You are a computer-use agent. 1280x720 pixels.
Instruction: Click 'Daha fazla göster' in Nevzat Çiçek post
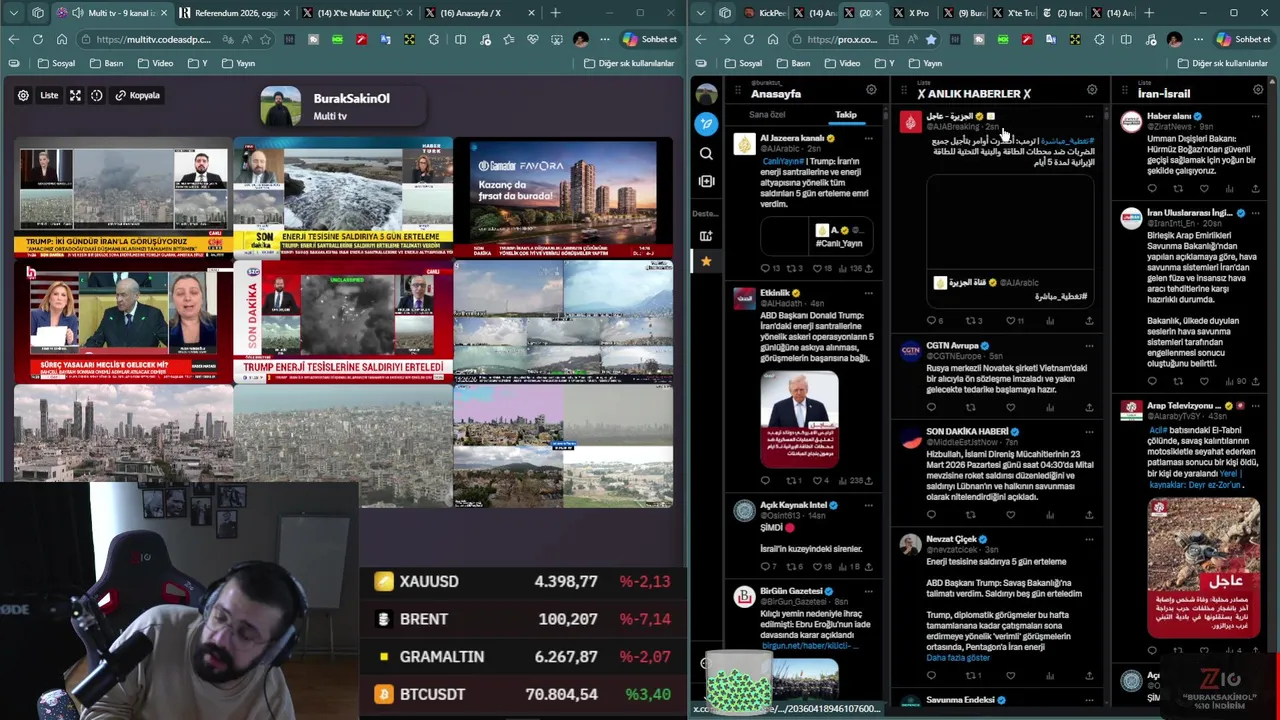(x=958, y=658)
